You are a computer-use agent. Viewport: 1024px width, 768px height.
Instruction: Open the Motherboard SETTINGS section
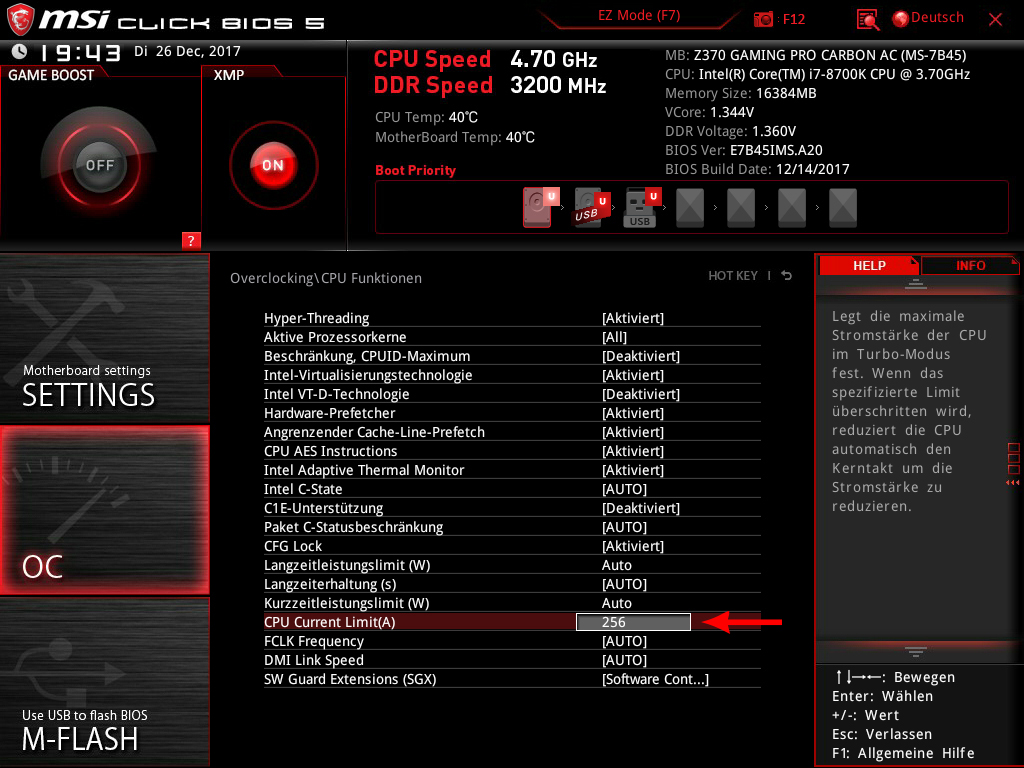[x=104, y=338]
